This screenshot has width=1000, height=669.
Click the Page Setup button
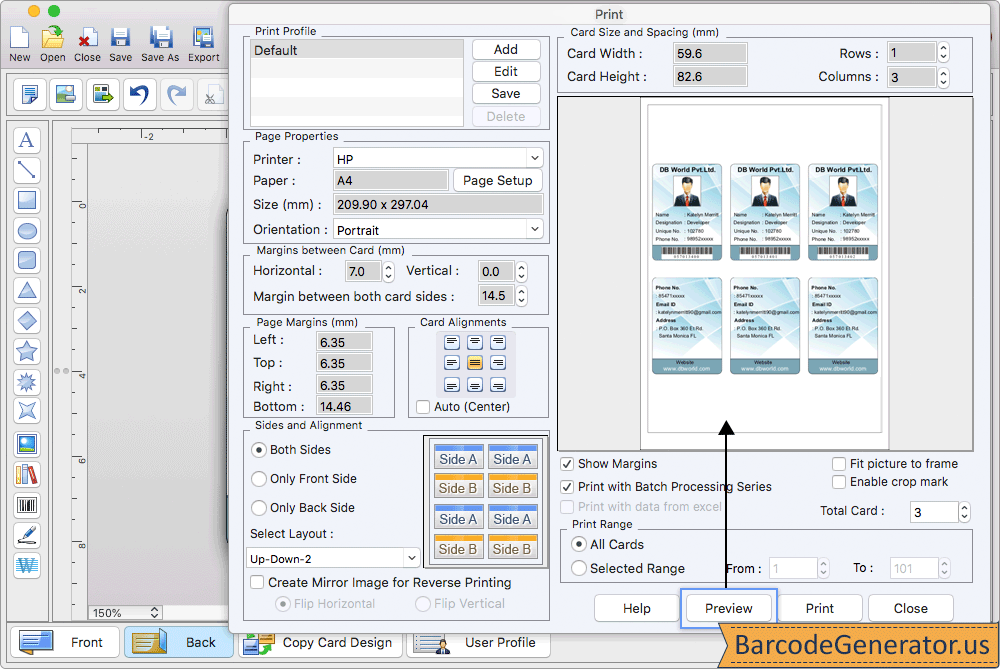tap(497, 180)
